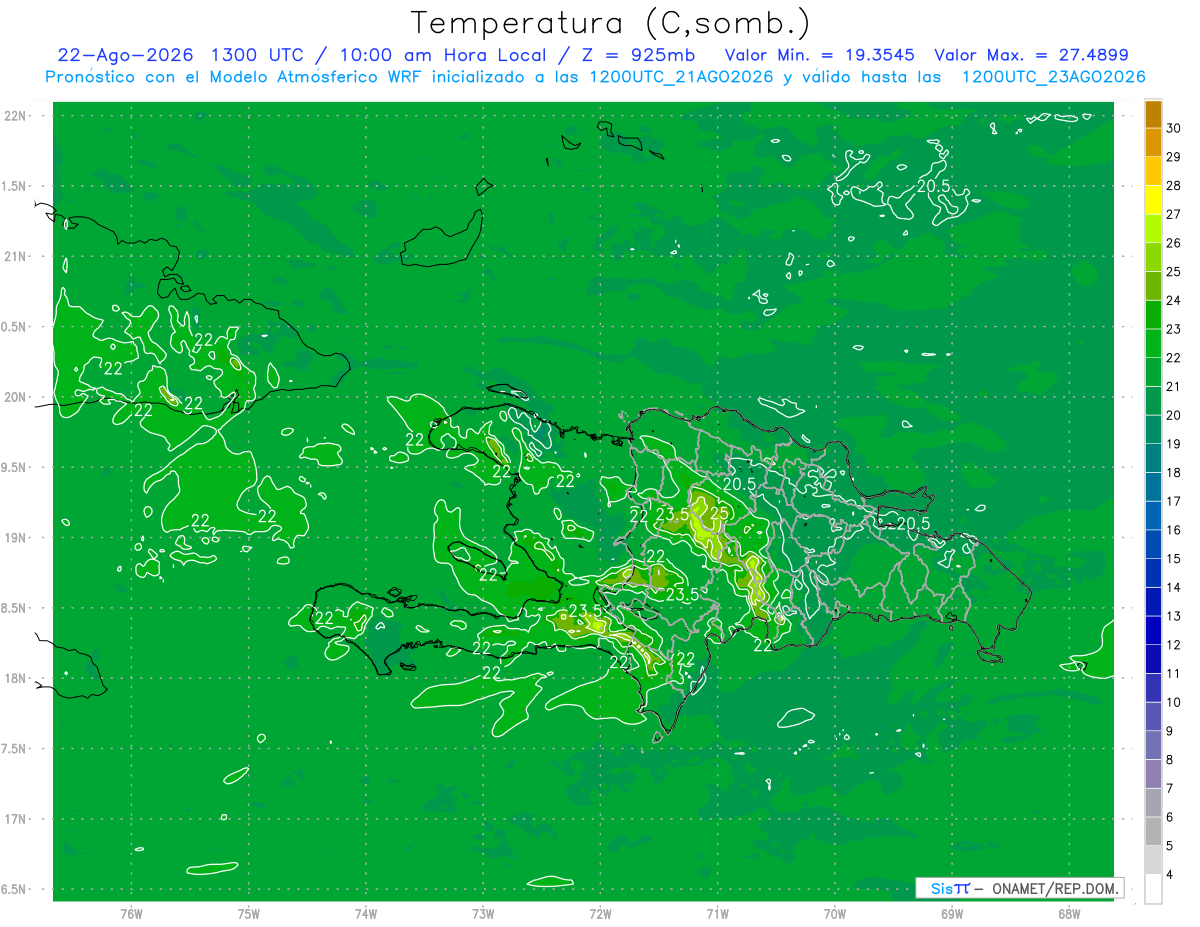Click the '72W' longitude axis label
Viewport: 1200px width, 927px height.
pyautogui.click(x=601, y=913)
